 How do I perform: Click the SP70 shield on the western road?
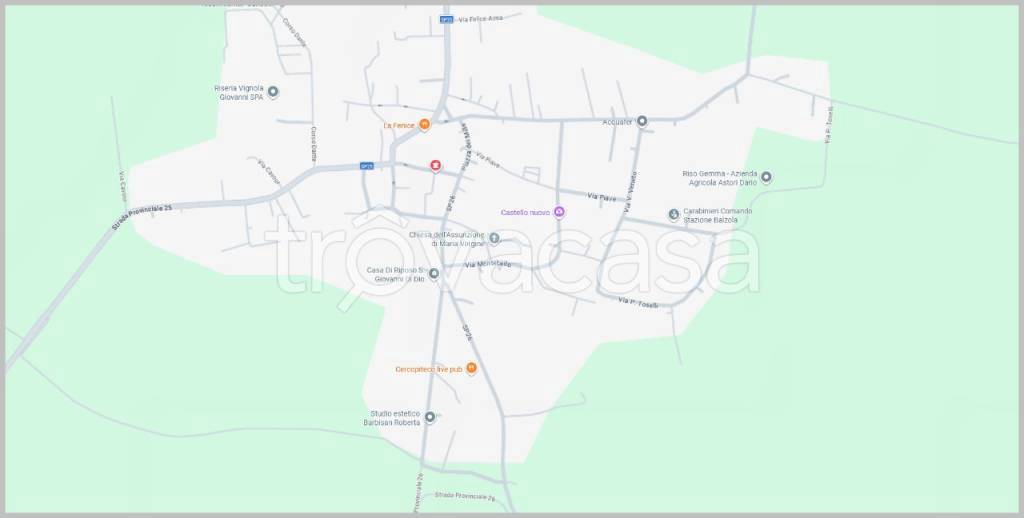point(366,166)
